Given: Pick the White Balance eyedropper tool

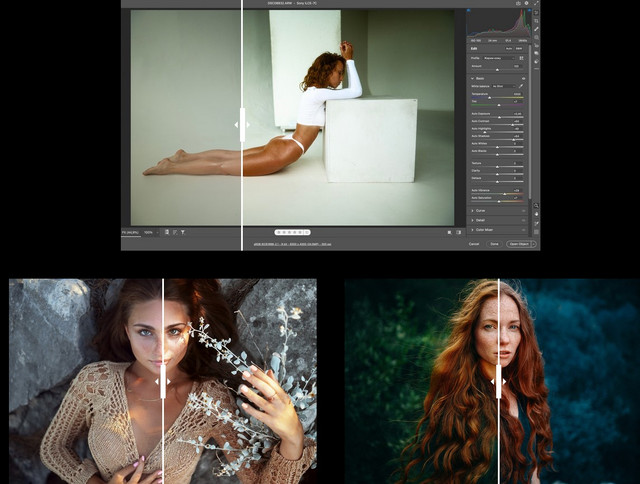Looking at the screenshot, I should coord(522,87).
